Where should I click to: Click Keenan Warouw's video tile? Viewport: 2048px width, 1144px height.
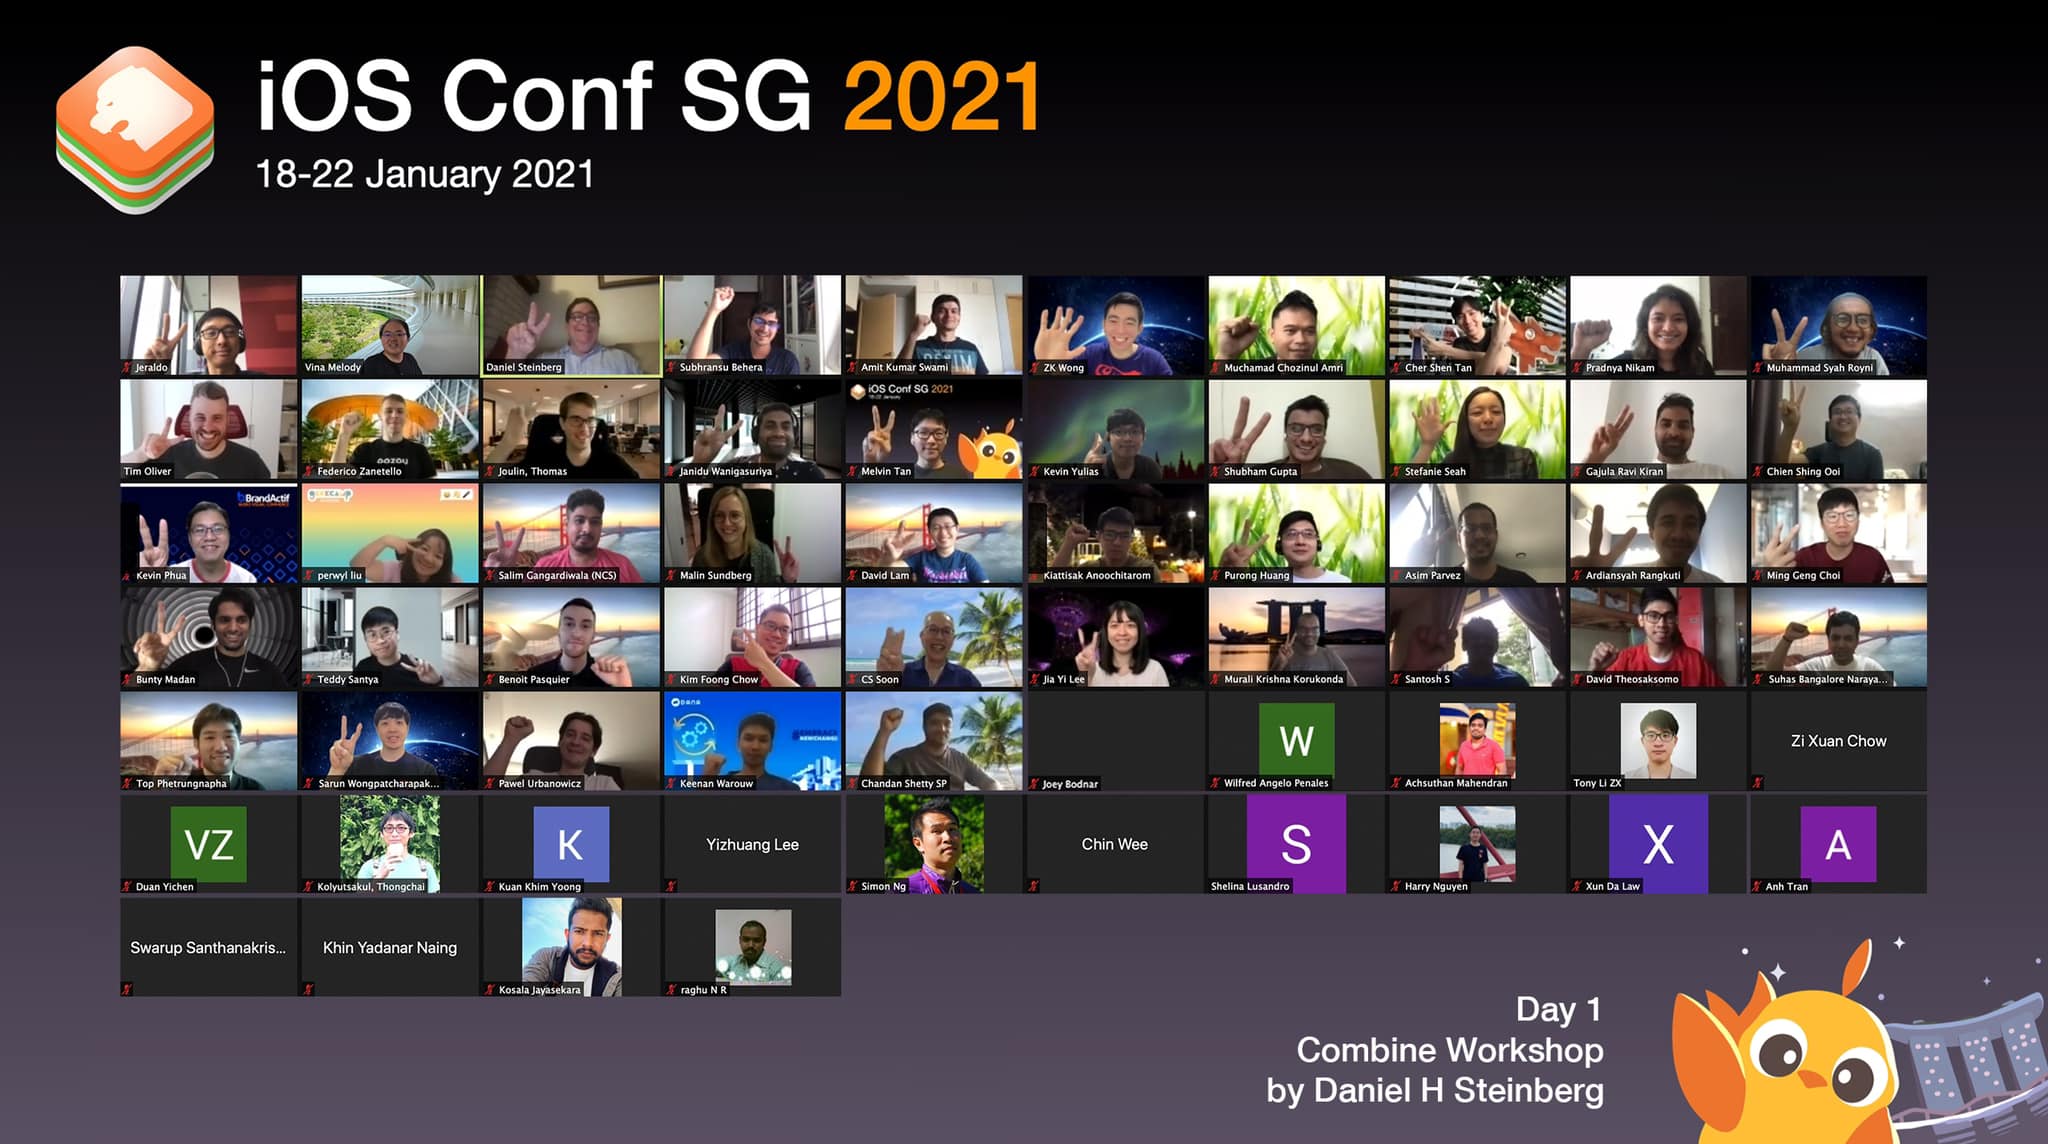[x=747, y=737]
